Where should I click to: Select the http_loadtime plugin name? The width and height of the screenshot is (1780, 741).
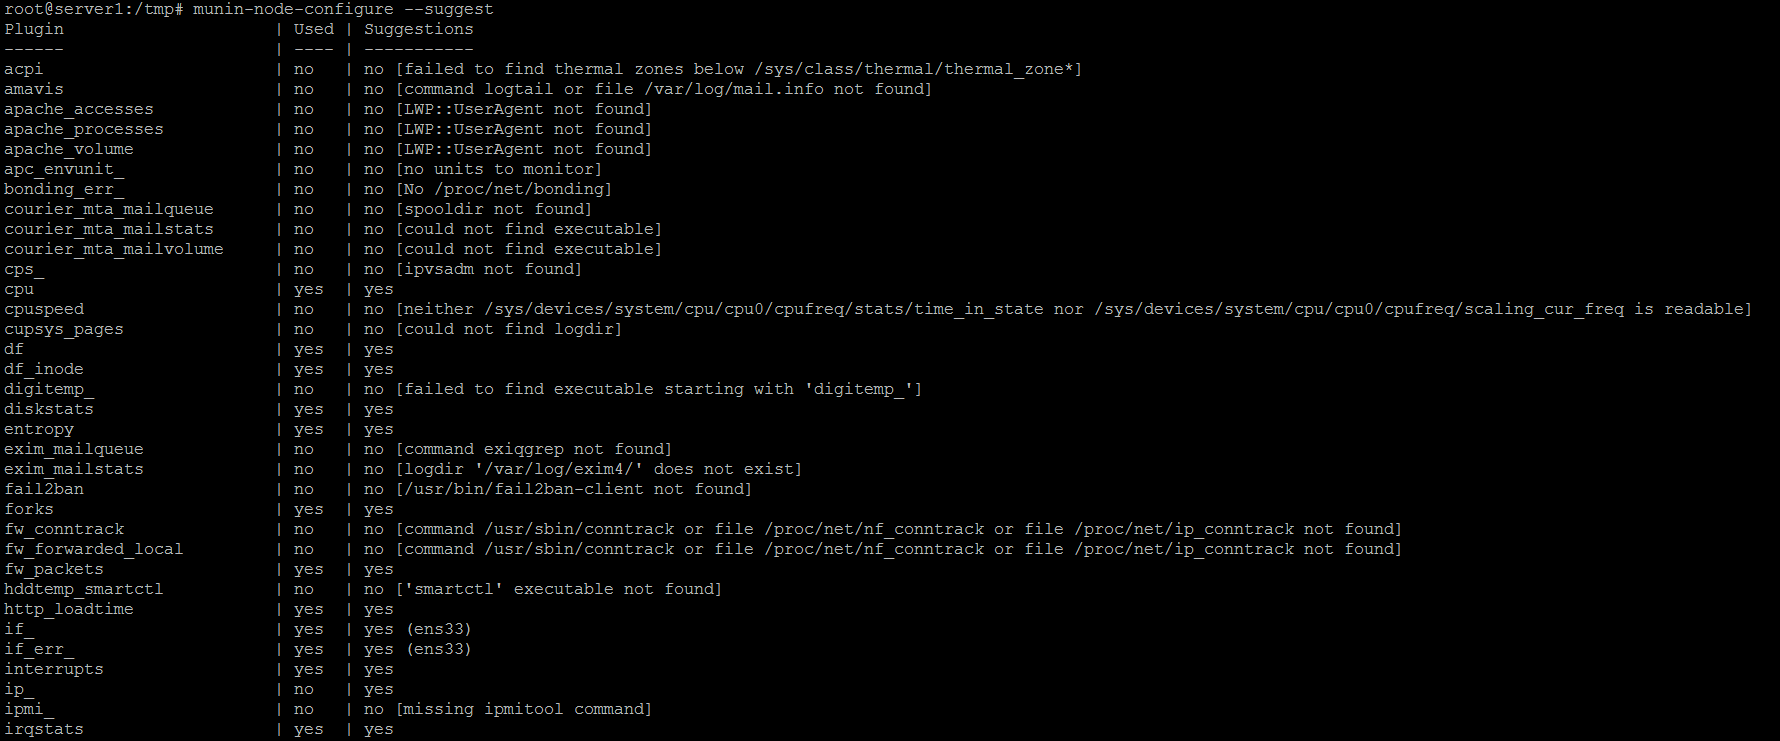pos(69,609)
